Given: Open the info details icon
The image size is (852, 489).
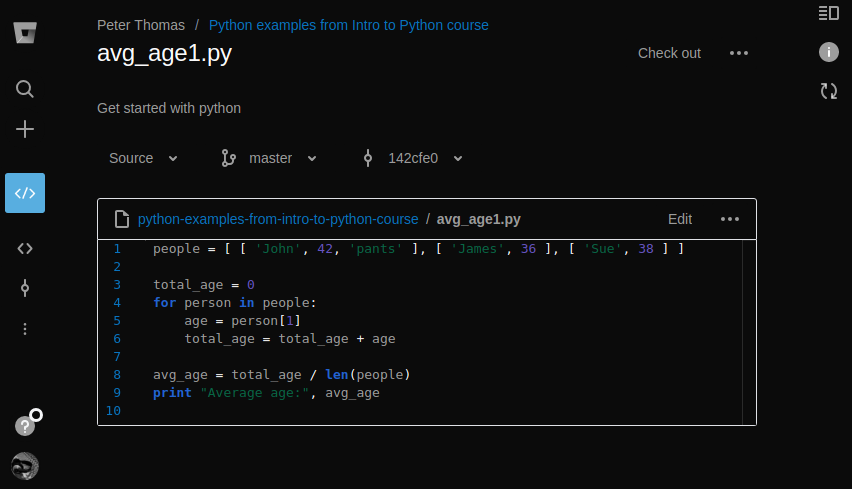Looking at the screenshot, I should 828,52.
